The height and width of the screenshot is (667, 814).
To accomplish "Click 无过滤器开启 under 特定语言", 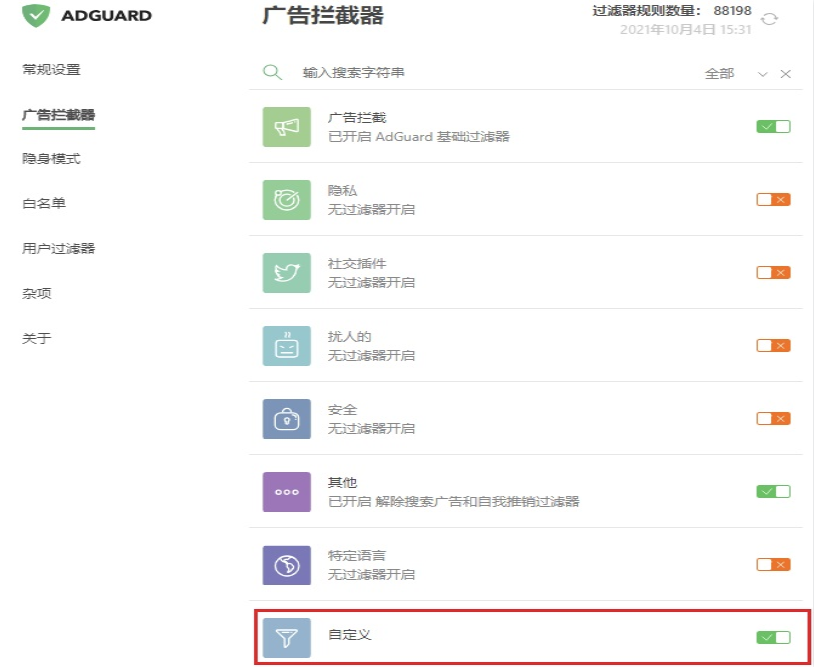I will [371, 574].
